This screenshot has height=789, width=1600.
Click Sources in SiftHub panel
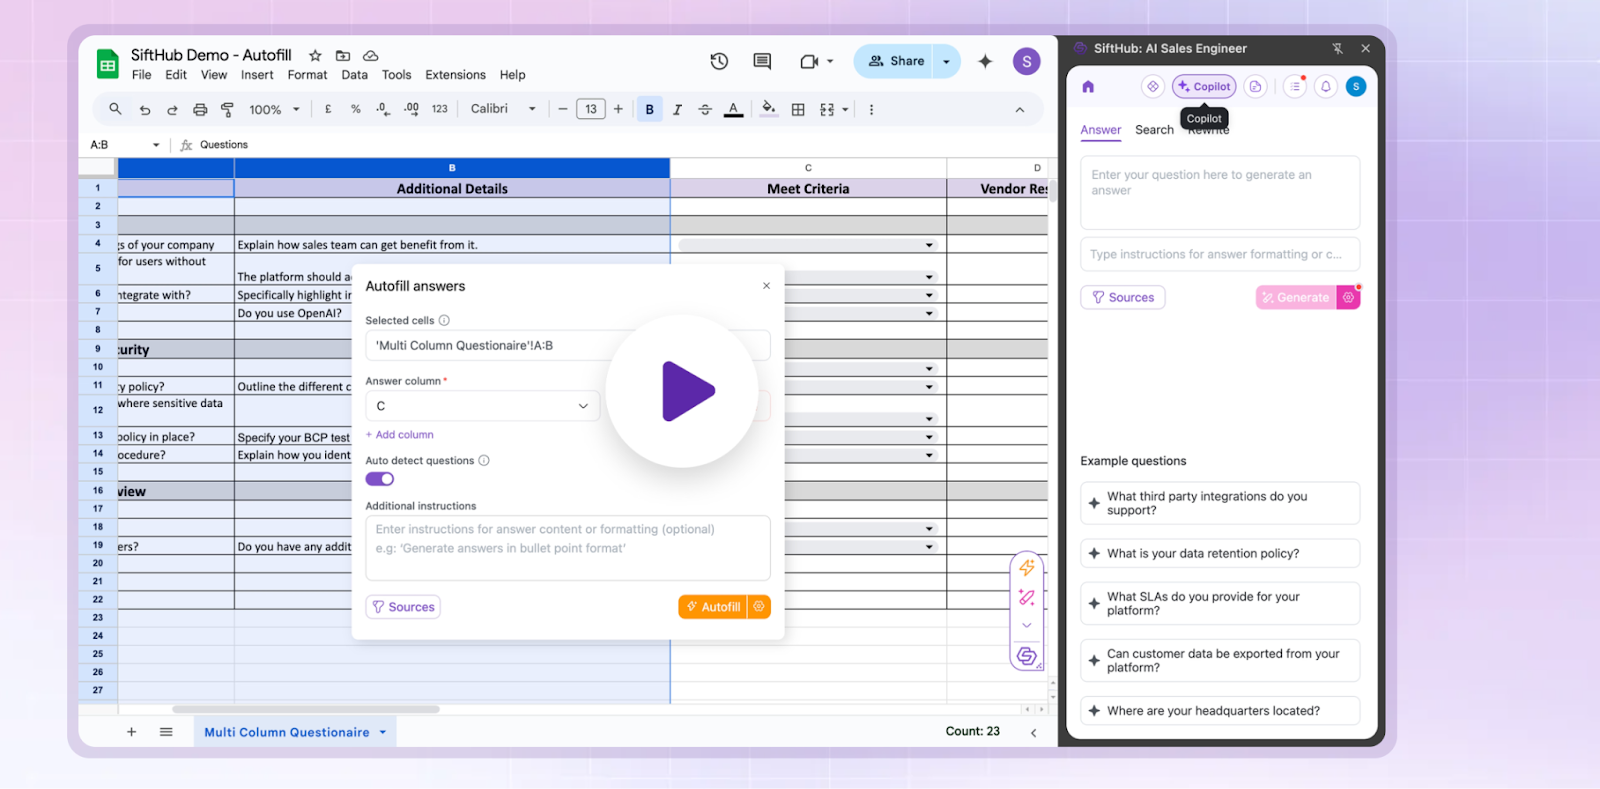[x=1123, y=297]
